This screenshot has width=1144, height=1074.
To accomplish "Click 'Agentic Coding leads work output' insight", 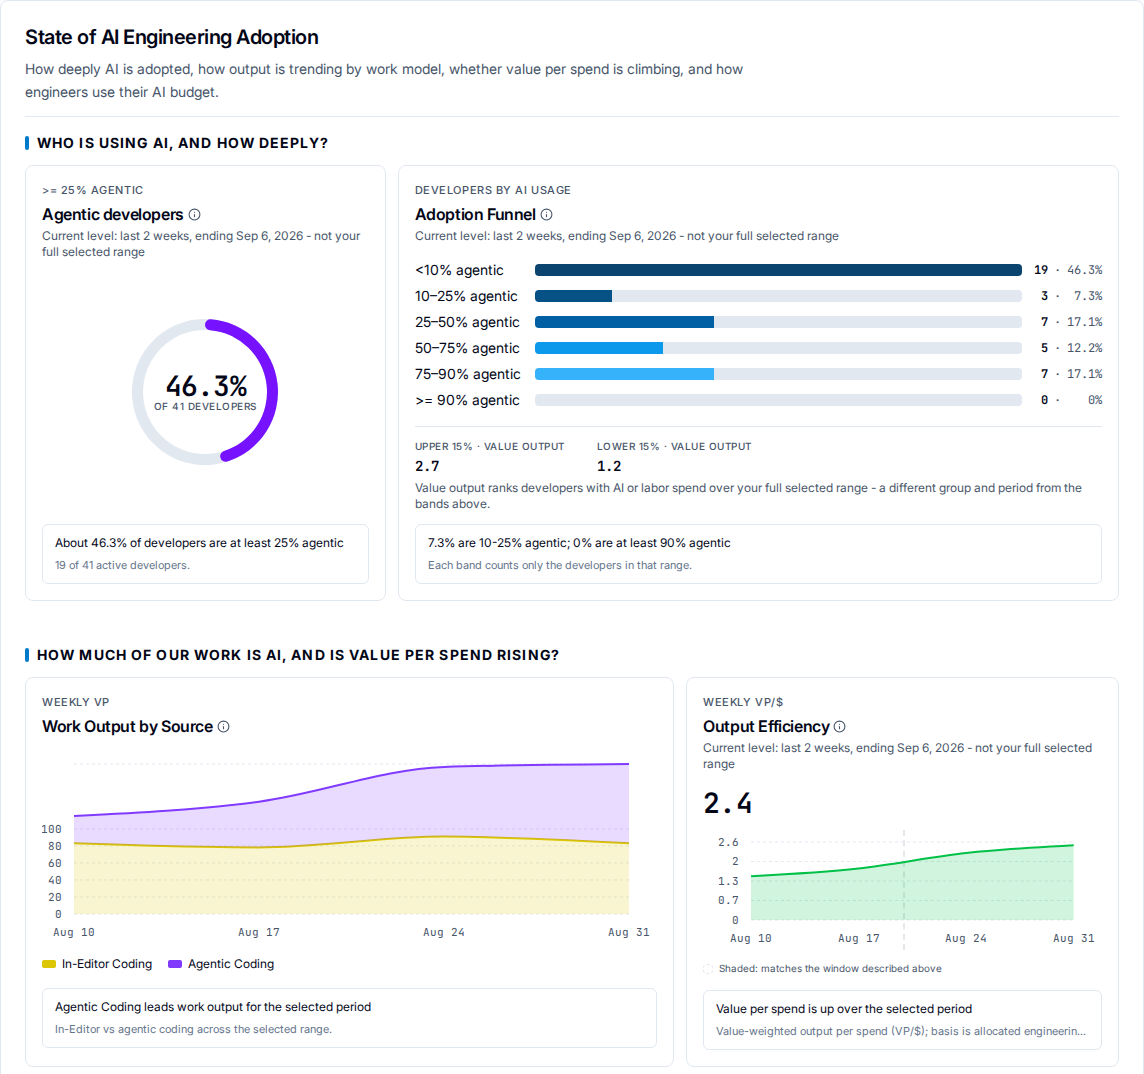I will [x=349, y=1018].
